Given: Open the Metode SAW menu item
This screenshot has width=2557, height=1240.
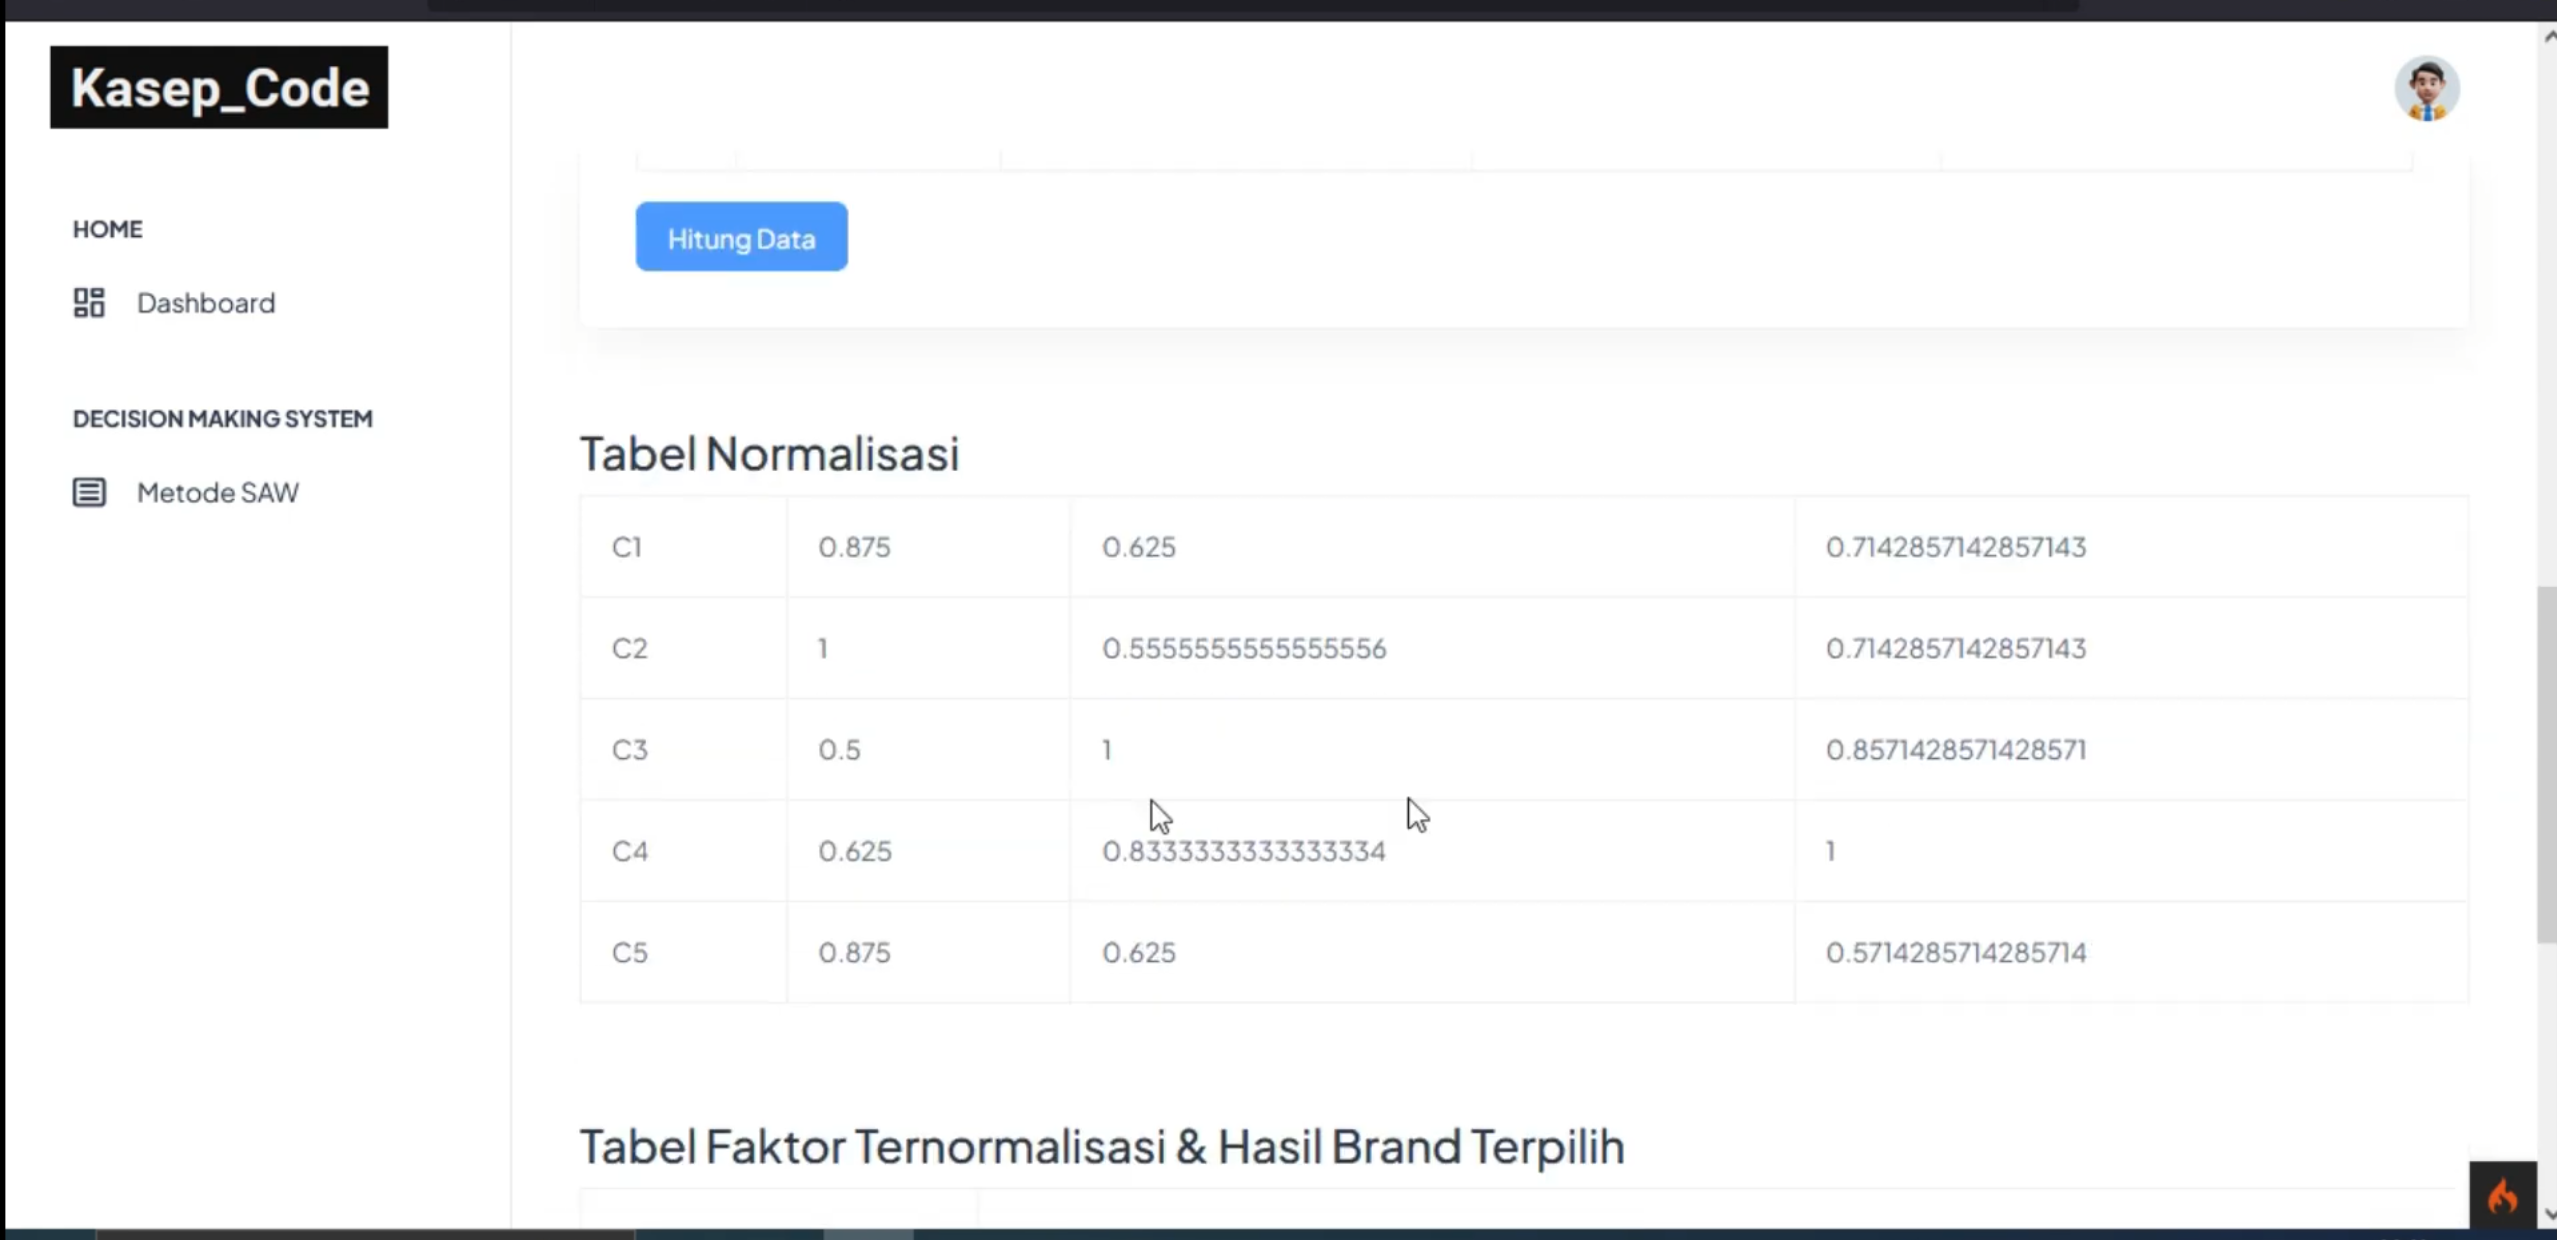Looking at the screenshot, I should (186, 492).
